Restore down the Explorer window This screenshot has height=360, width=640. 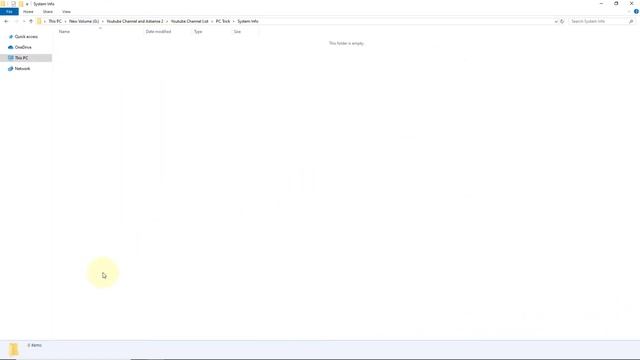click(616, 4)
